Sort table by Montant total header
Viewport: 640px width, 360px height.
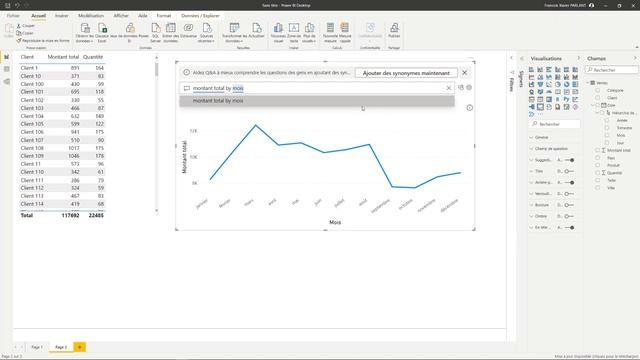pyautogui.click(x=63, y=57)
